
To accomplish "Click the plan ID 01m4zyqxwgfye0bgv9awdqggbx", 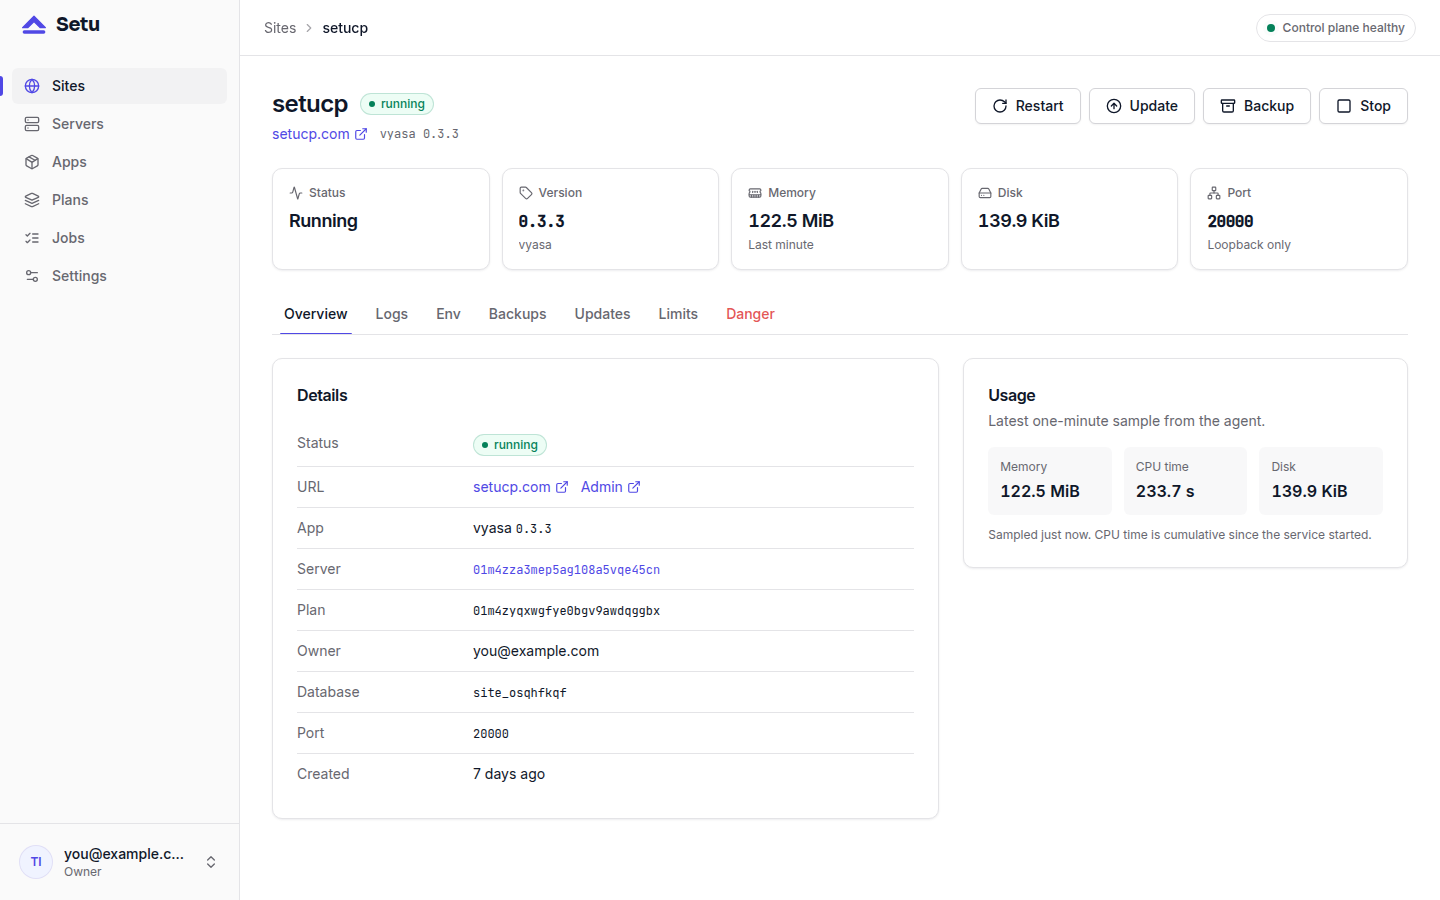I will (566, 611).
